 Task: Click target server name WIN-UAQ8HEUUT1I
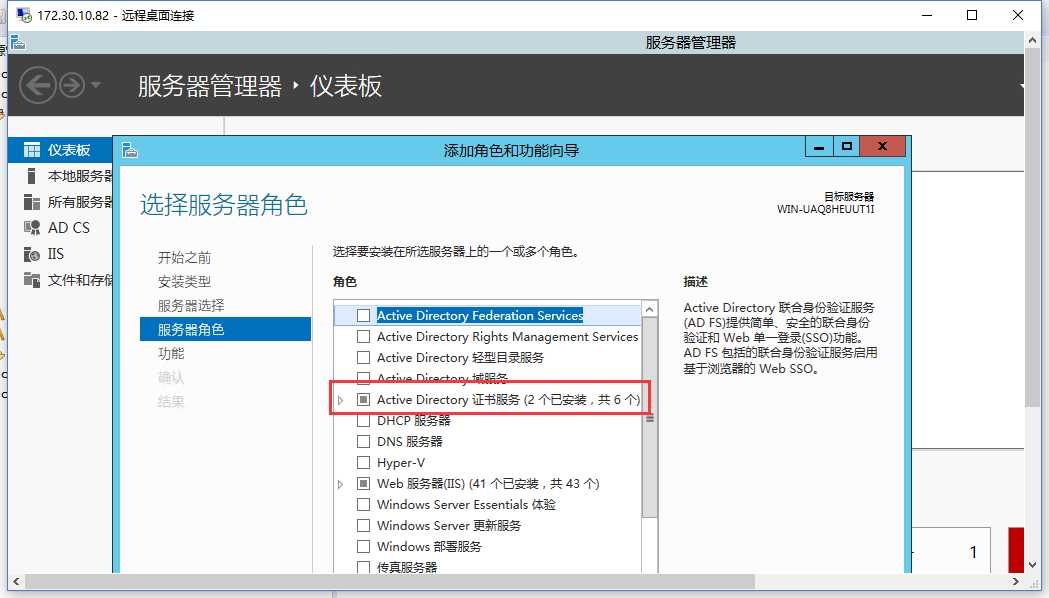[826, 209]
